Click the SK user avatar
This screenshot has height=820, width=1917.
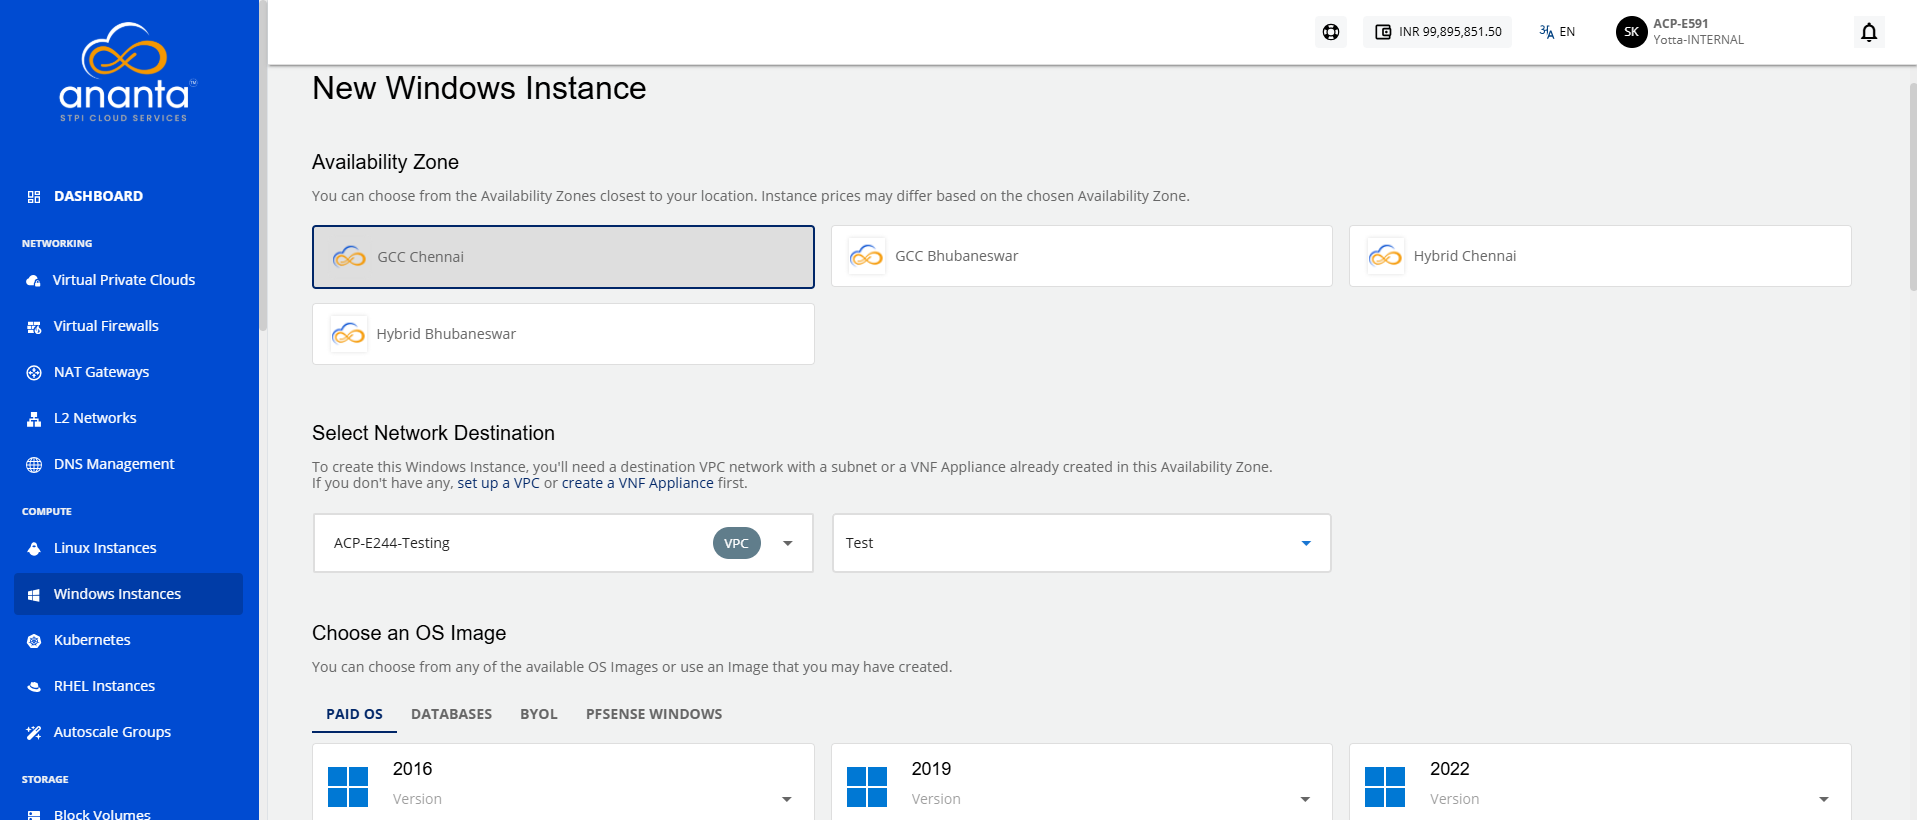click(x=1631, y=32)
